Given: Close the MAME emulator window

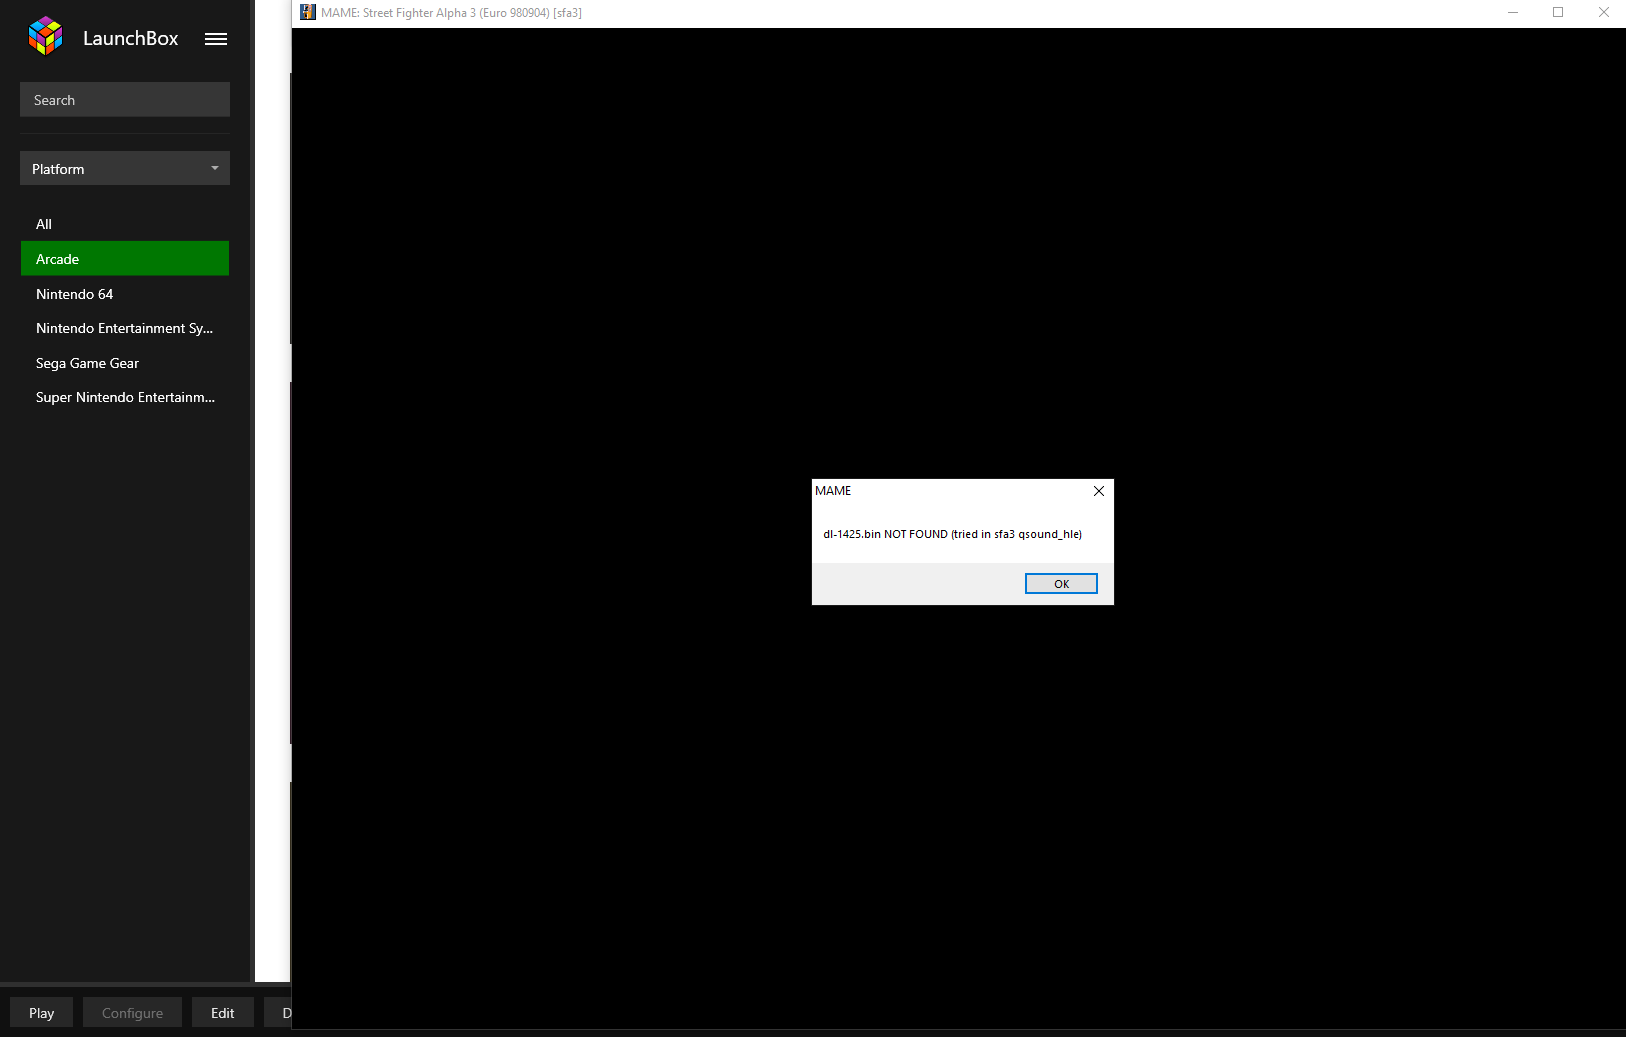Looking at the screenshot, I should coord(1604,12).
